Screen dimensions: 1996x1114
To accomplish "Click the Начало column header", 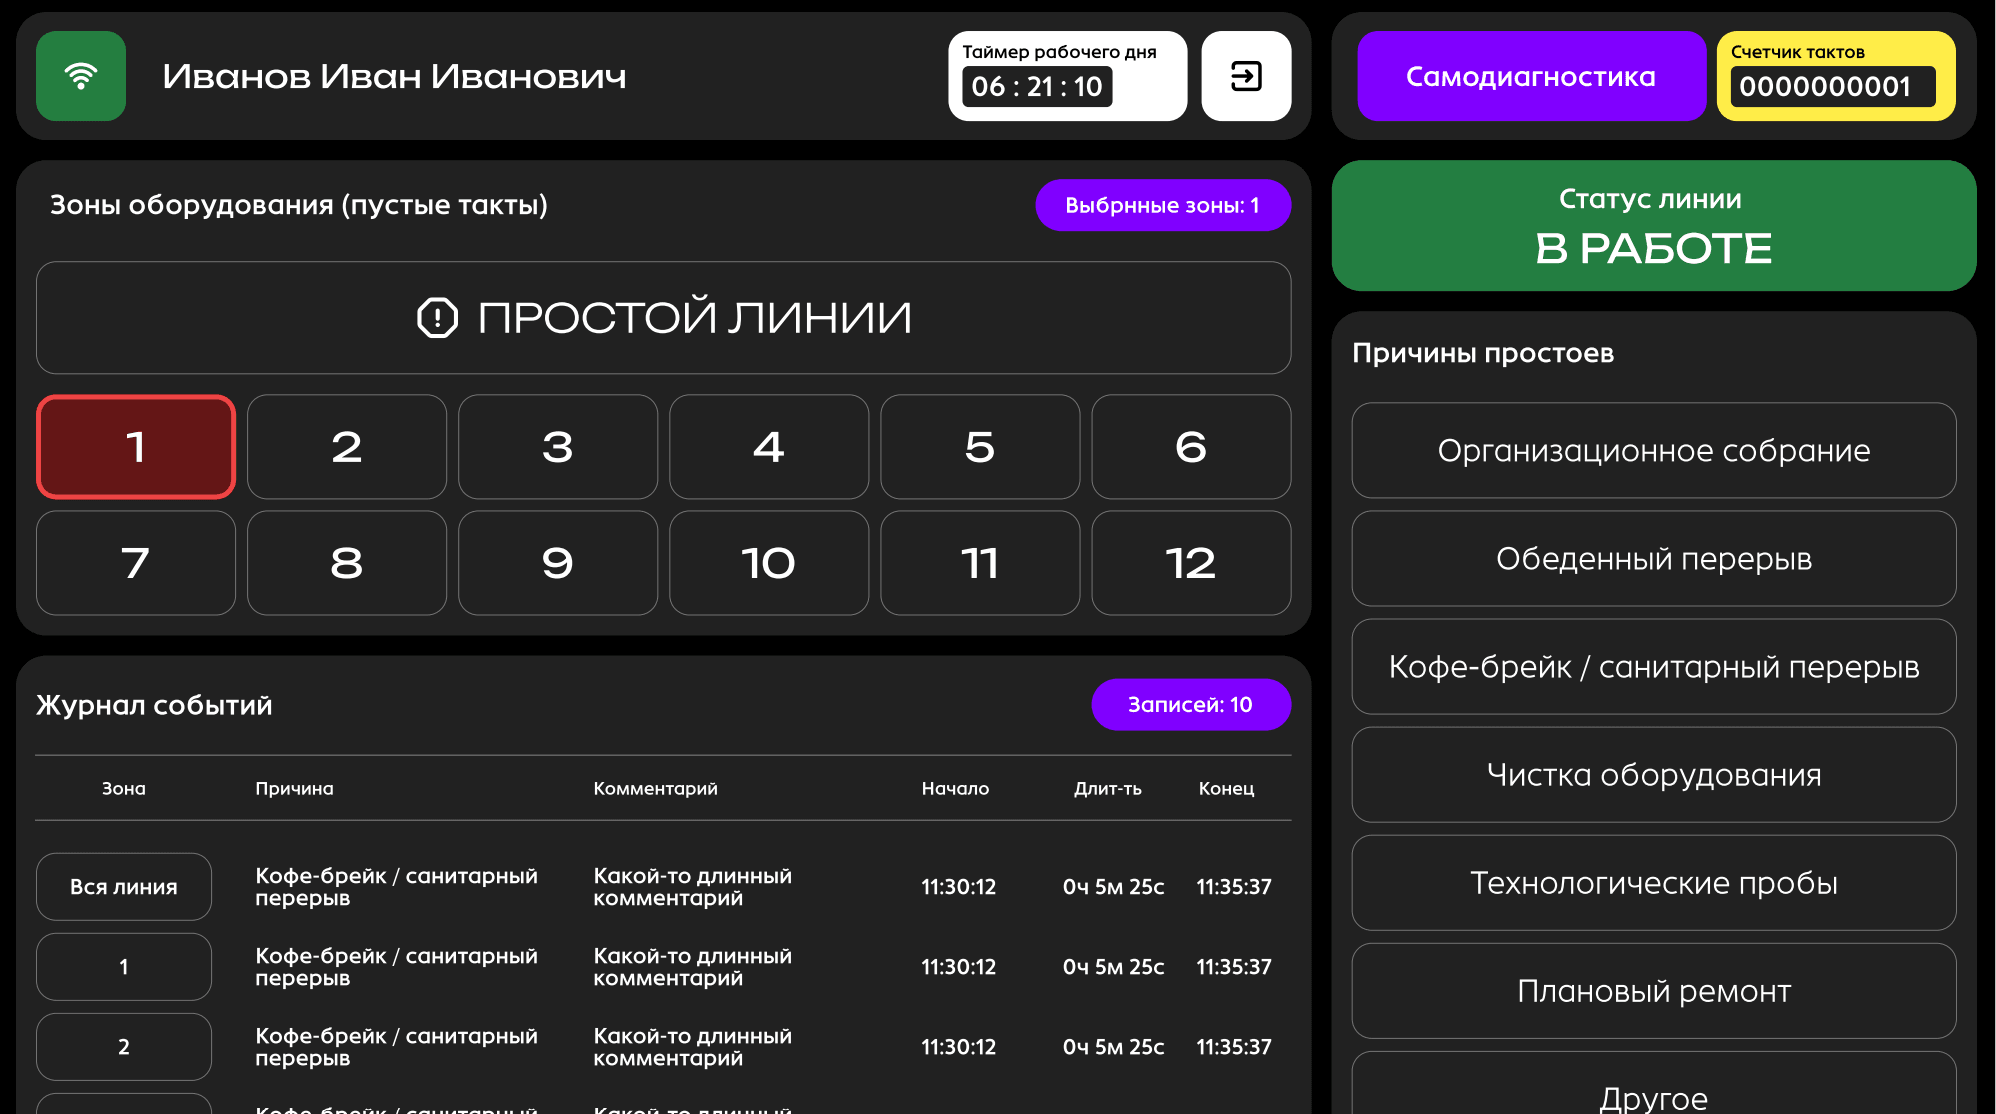I will (955, 789).
